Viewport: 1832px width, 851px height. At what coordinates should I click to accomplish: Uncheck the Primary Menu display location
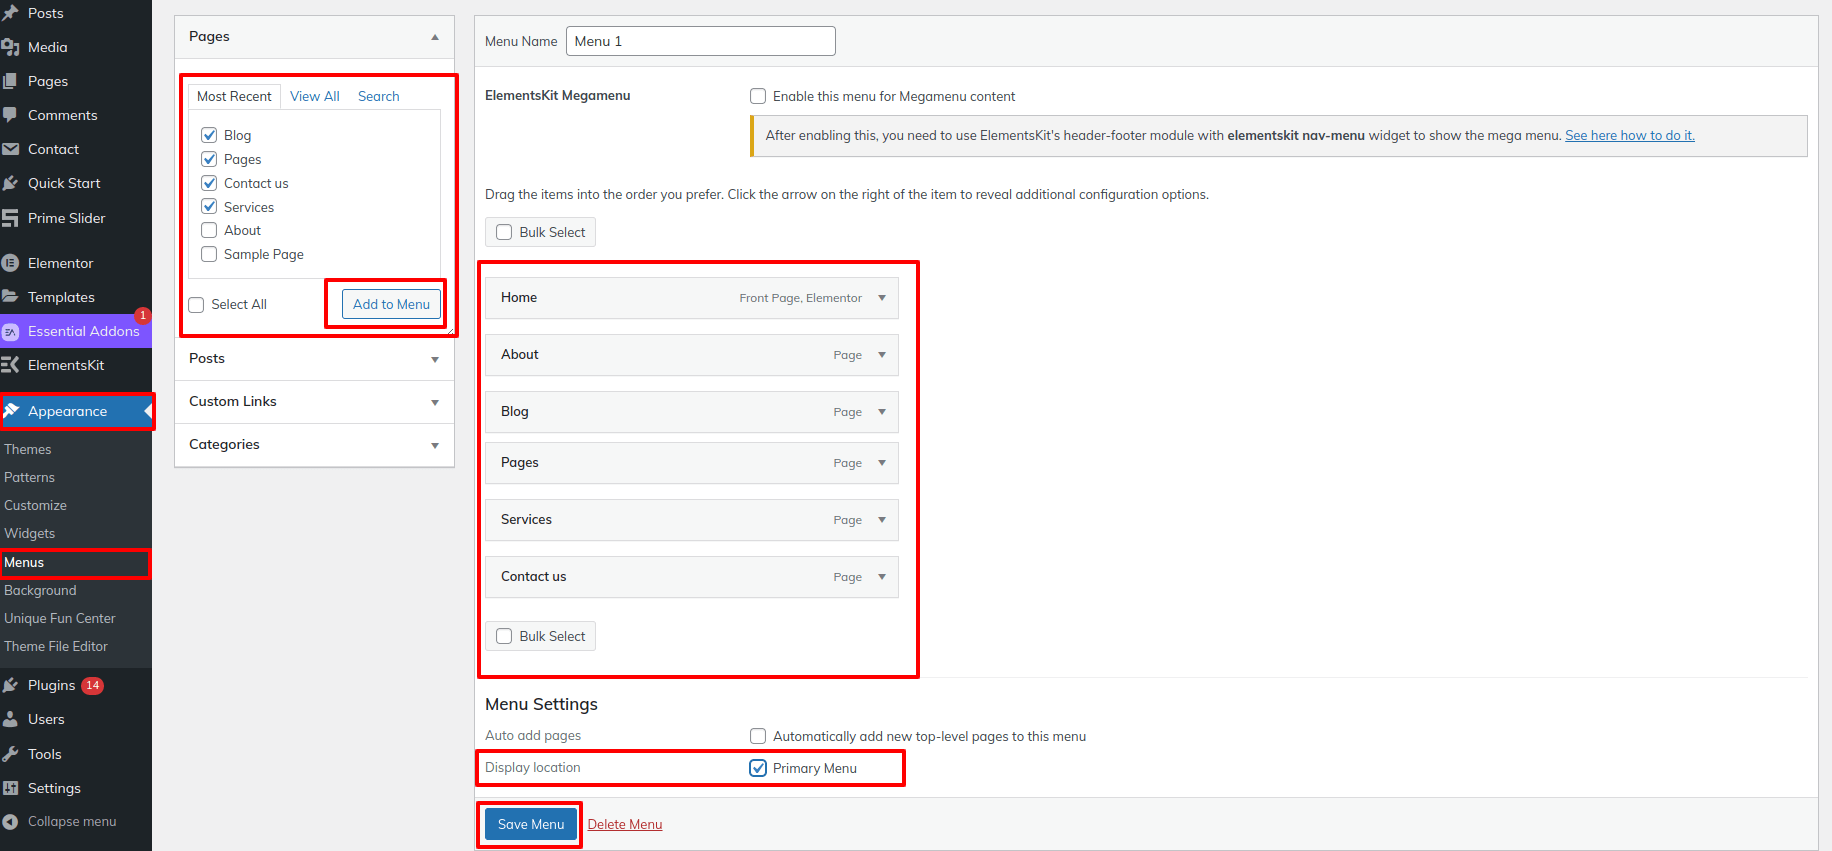click(758, 768)
